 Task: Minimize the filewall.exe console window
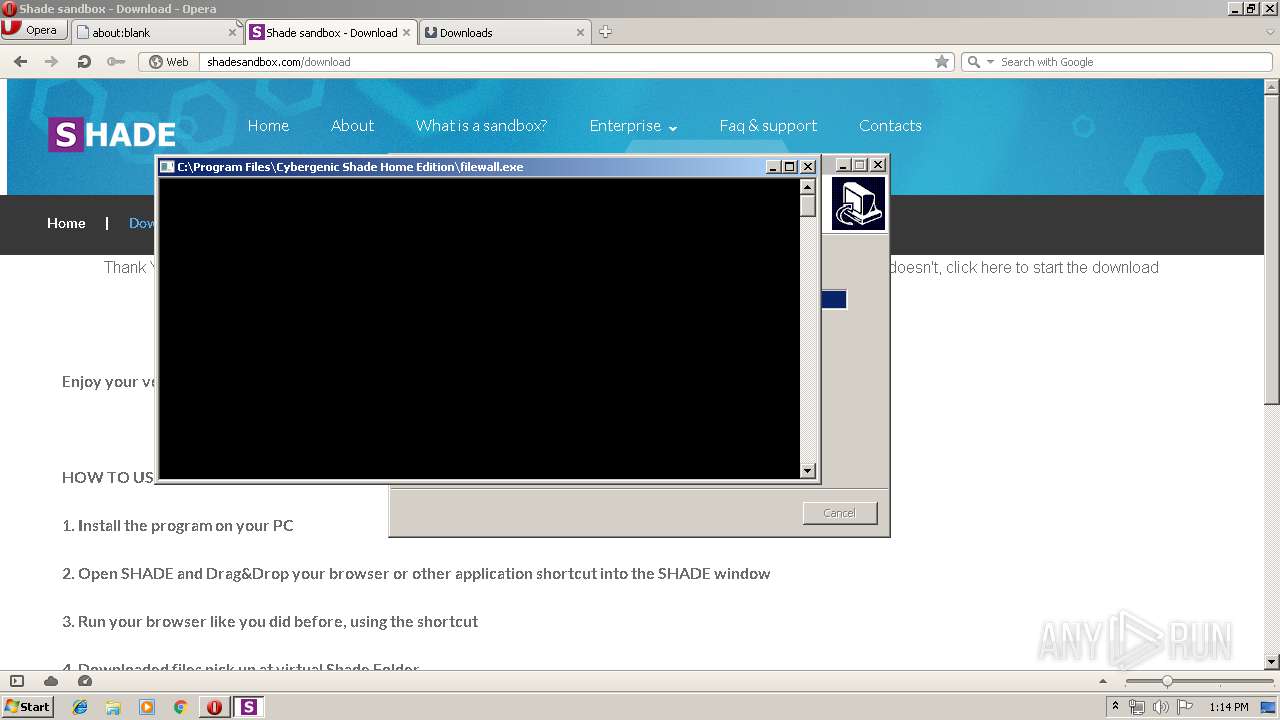click(x=773, y=167)
